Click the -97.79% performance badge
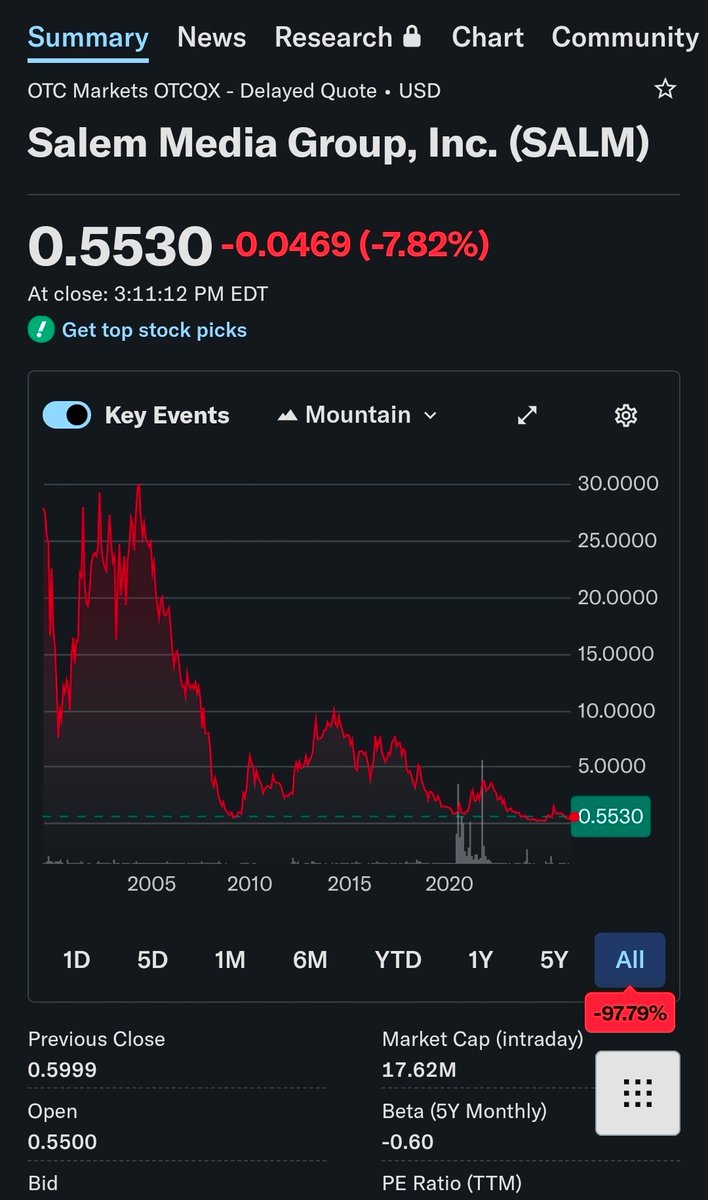 tap(630, 1013)
